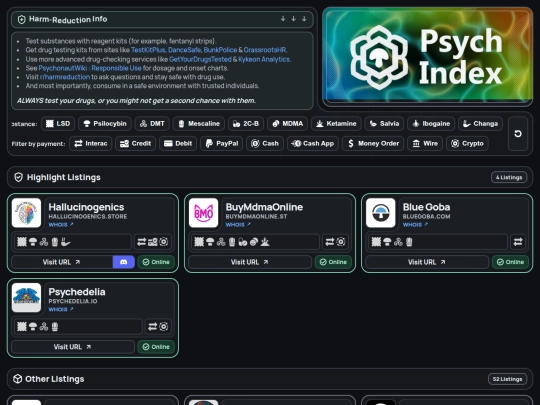Filter by Cash App payment

313,144
